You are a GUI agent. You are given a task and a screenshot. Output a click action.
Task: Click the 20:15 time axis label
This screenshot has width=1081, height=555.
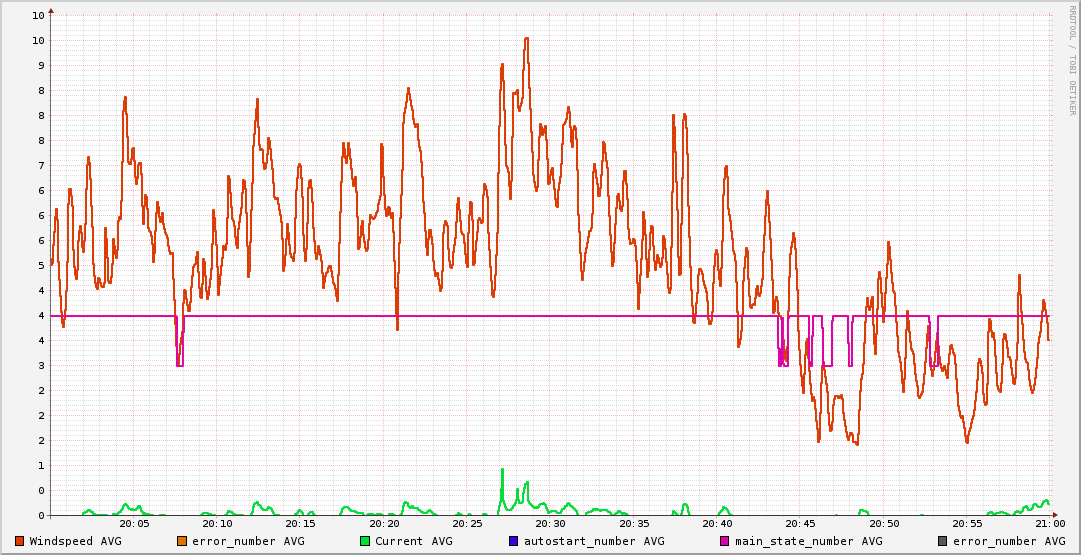[x=300, y=523]
